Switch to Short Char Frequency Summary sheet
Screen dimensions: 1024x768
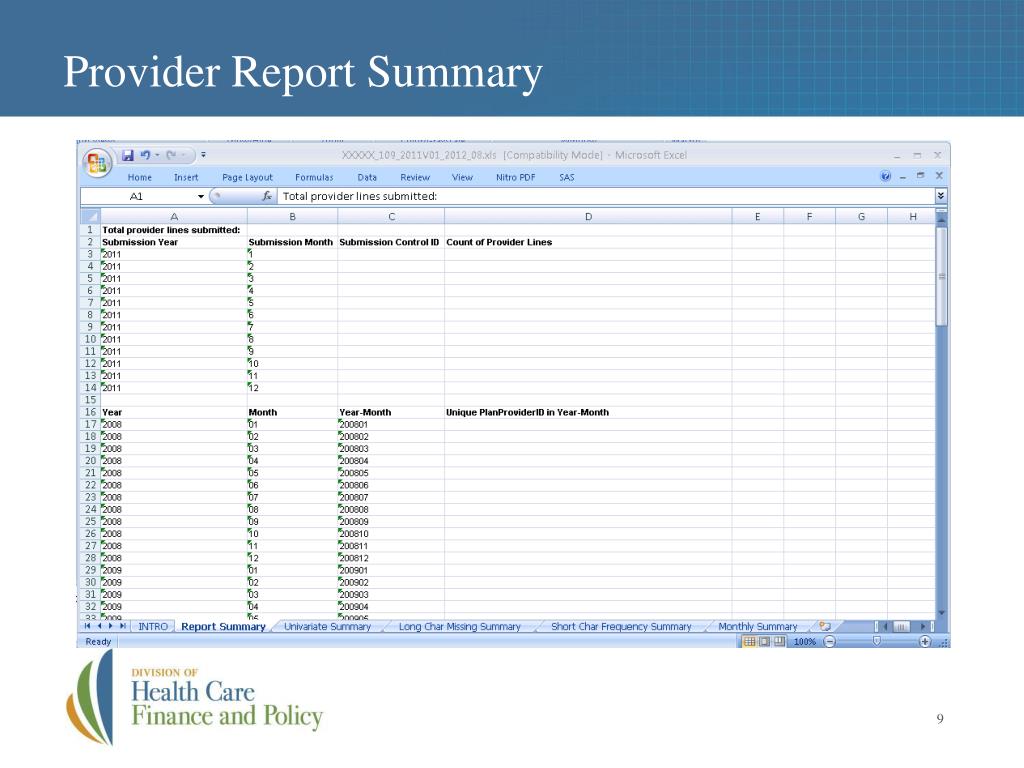[621, 626]
